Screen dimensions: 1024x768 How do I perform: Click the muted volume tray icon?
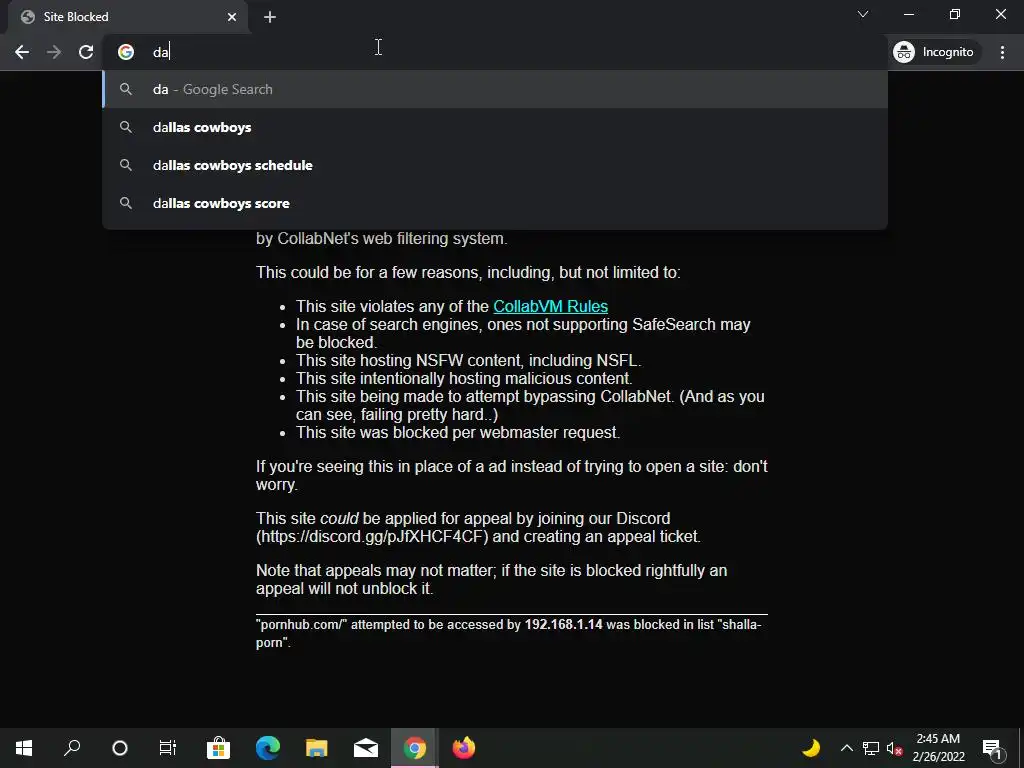pyautogui.click(x=895, y=748)
